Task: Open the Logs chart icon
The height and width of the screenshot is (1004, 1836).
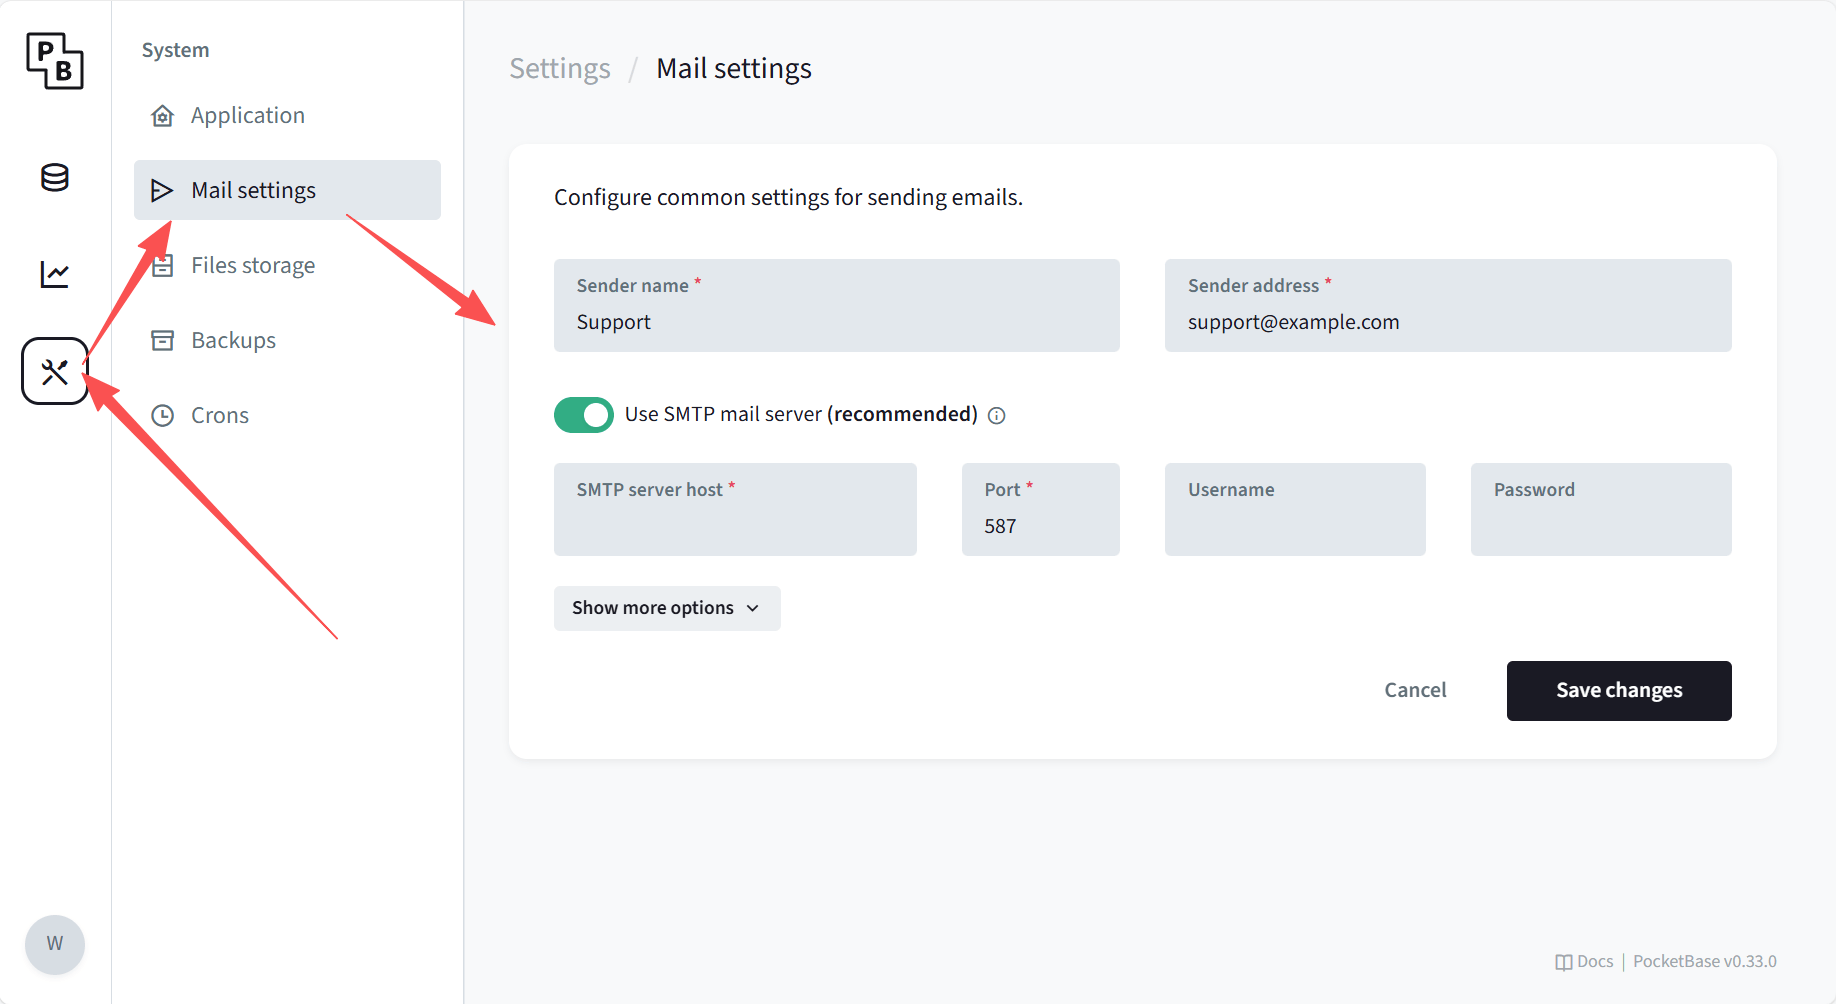Action: (55, 274)
